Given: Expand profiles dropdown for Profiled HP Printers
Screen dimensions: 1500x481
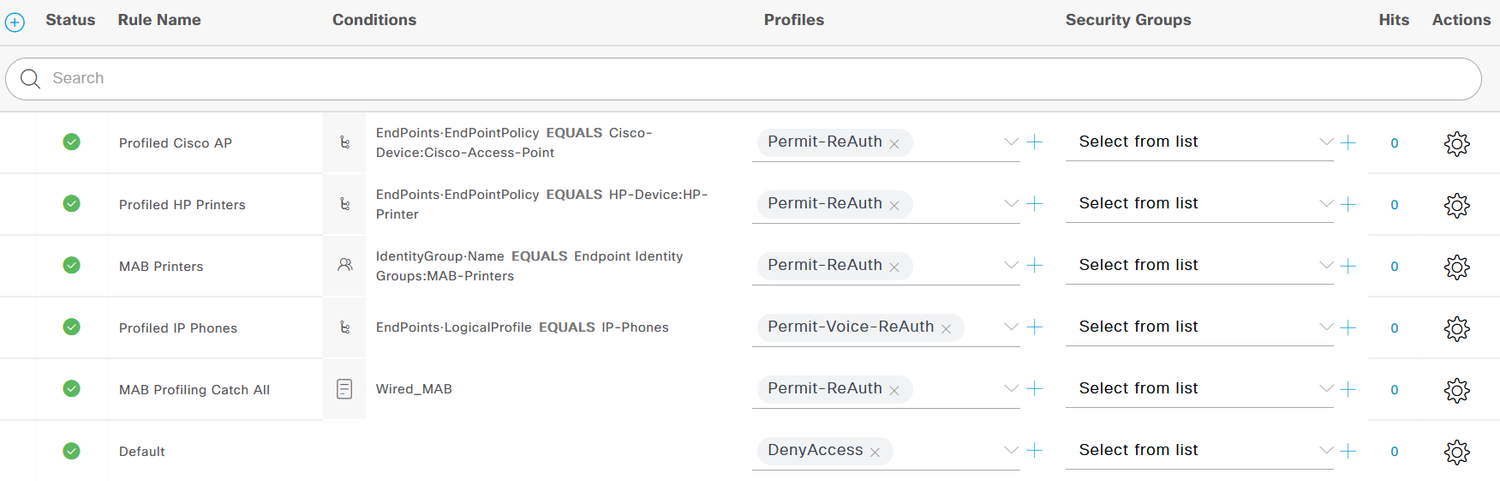Looking at the screenshot, I should tap(1011, 204).
